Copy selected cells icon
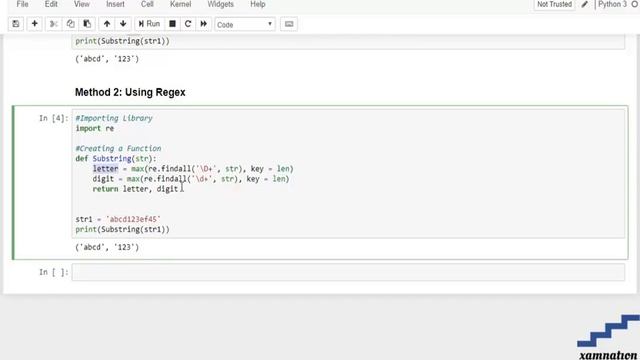Image resolution: width=640 pixels, height=360 pixels. tap(70, 24)
